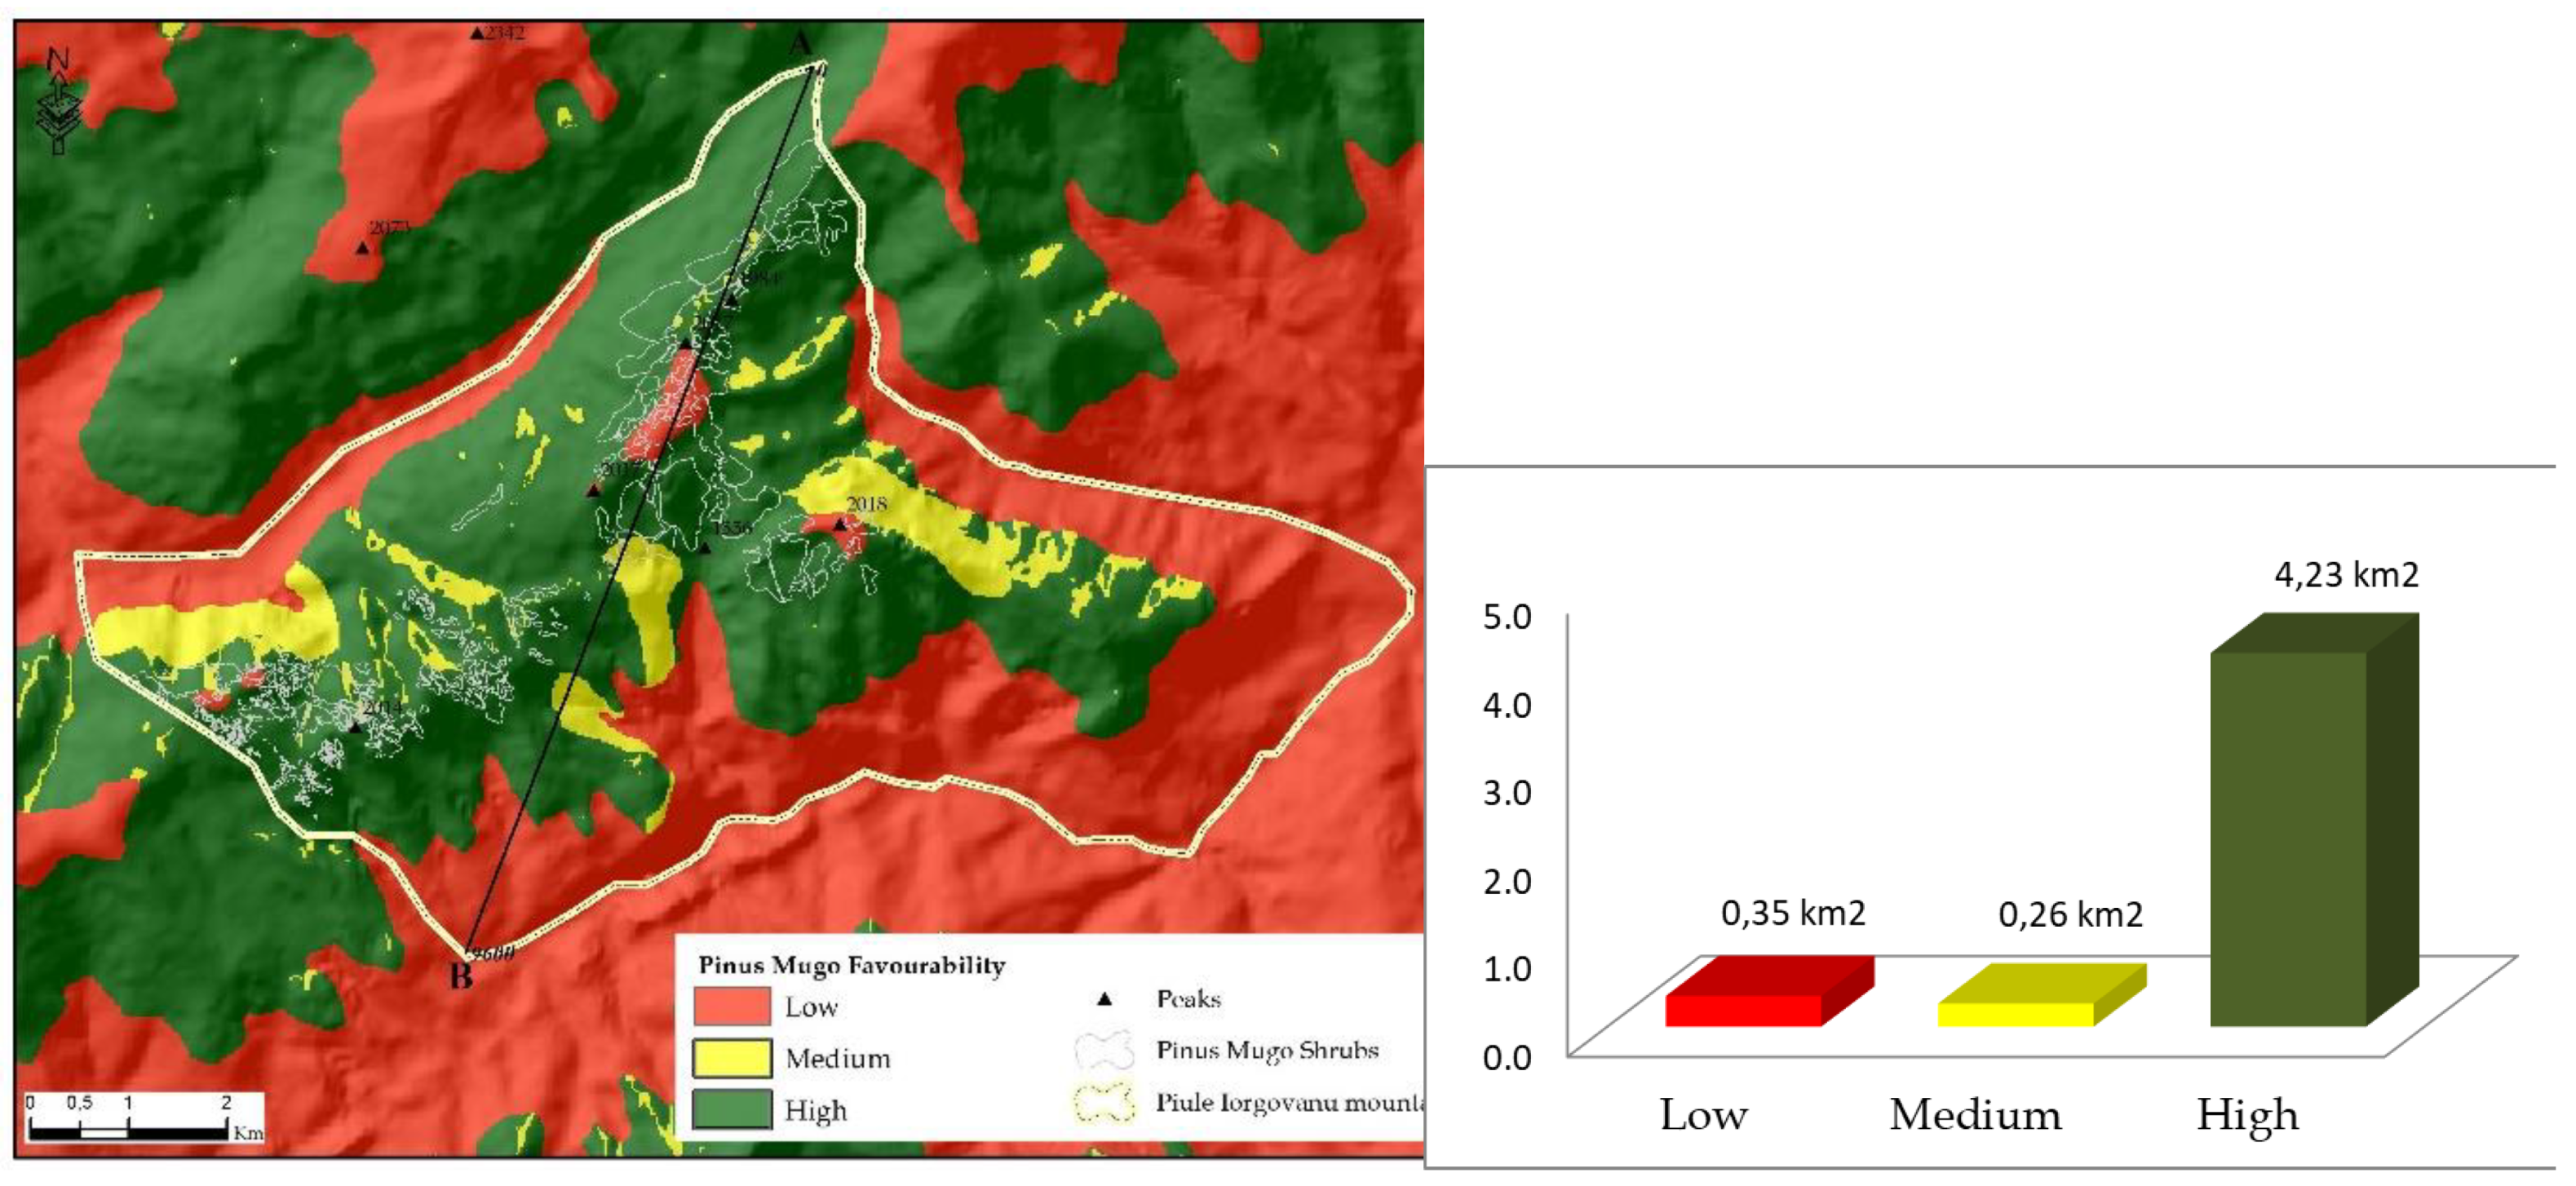This screenshot has height=1186, width=2576.
Task: Click the Peaks triangle symbol in legend
Action: tap(1104, 998)
